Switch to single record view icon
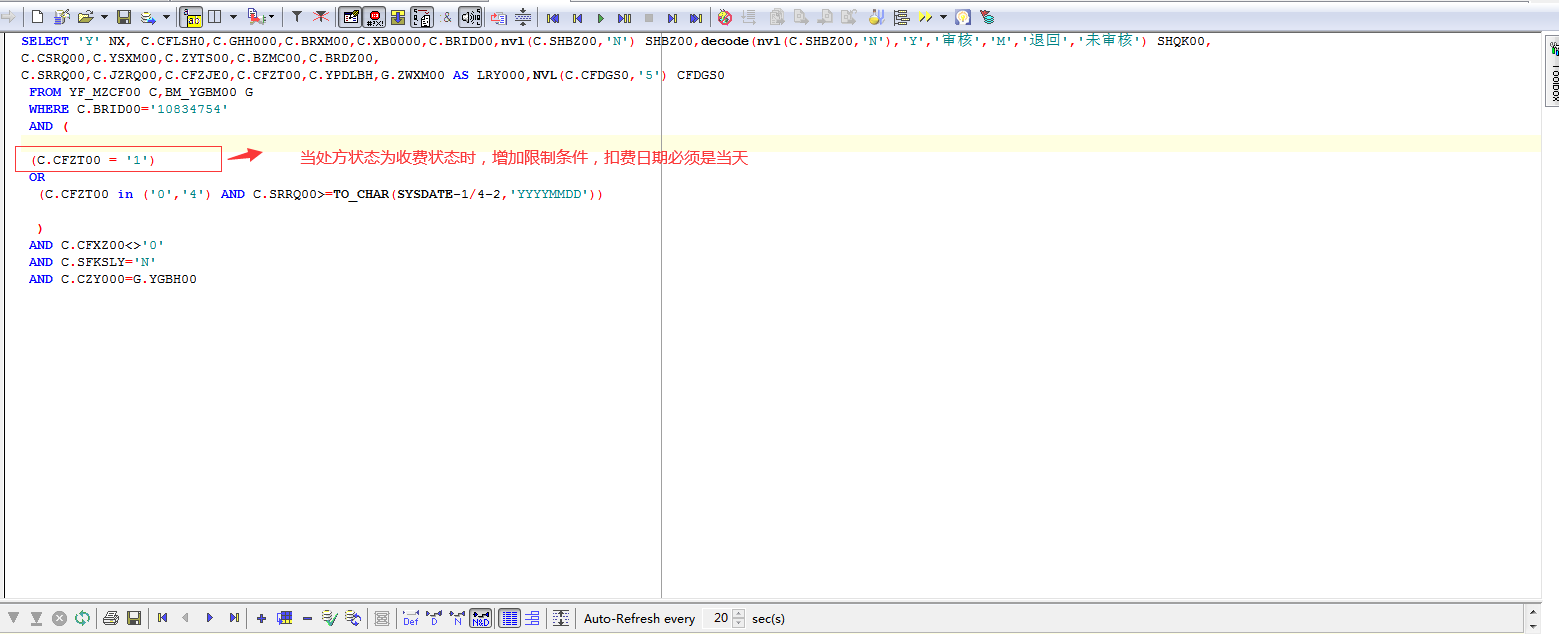 [533, 618]
